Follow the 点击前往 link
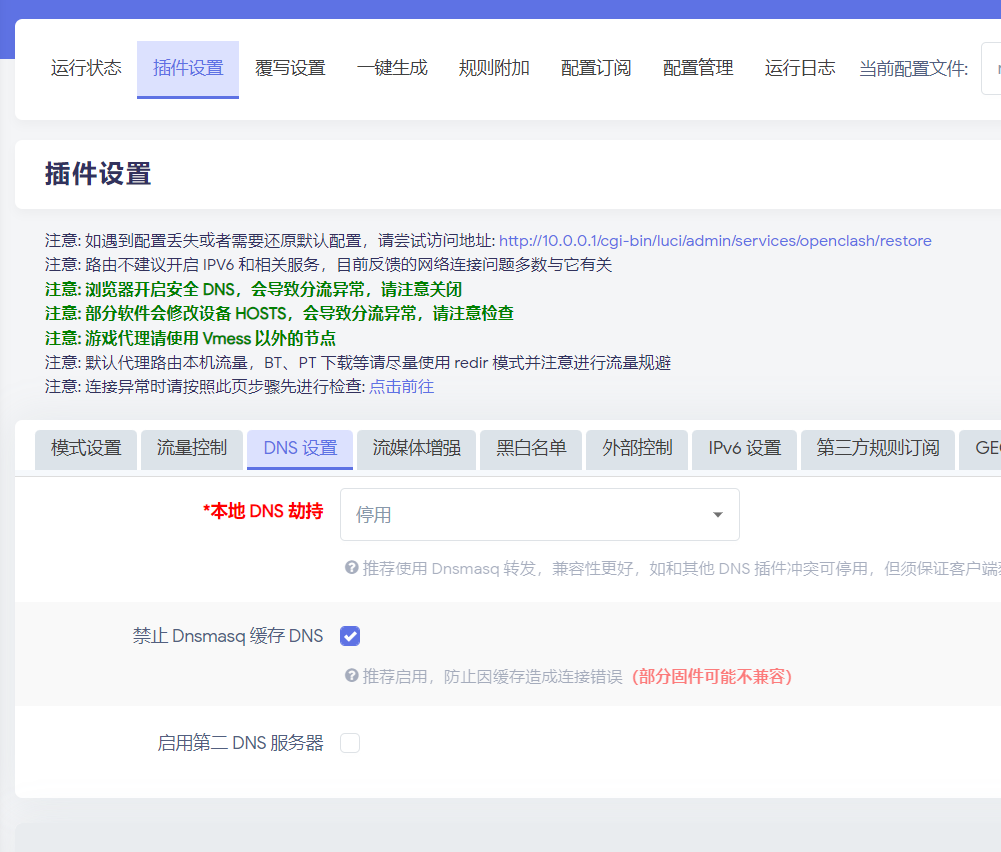Screen dimensions: 1001x852 (x=401, y=386)
